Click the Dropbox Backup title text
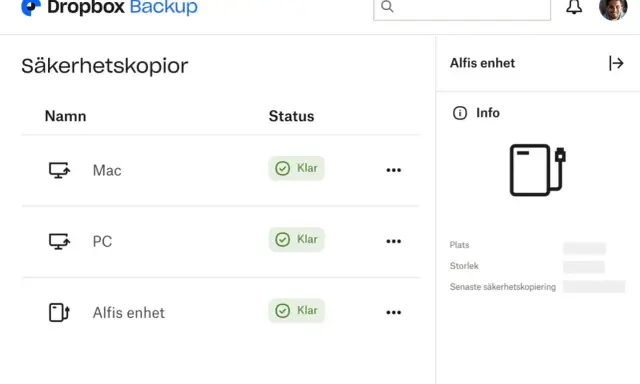 click(x=122, y=7)
